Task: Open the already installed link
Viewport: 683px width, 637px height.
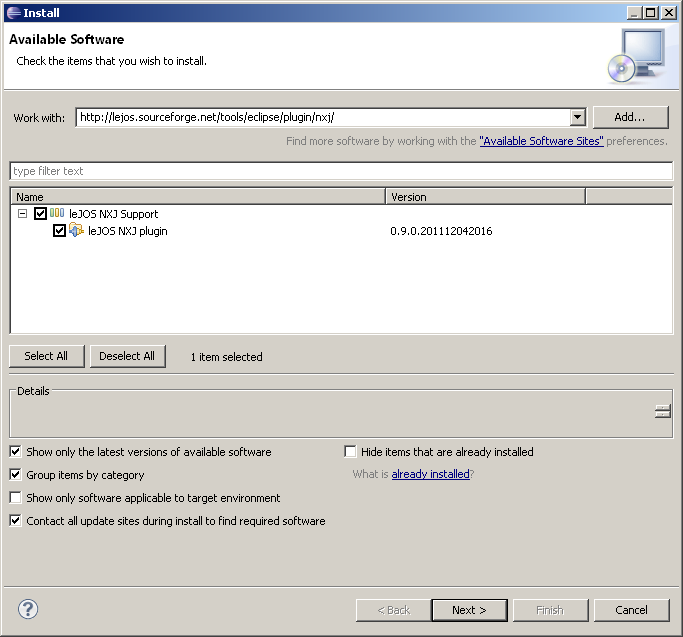Action: pyautogui.click(x=430, y=474)
